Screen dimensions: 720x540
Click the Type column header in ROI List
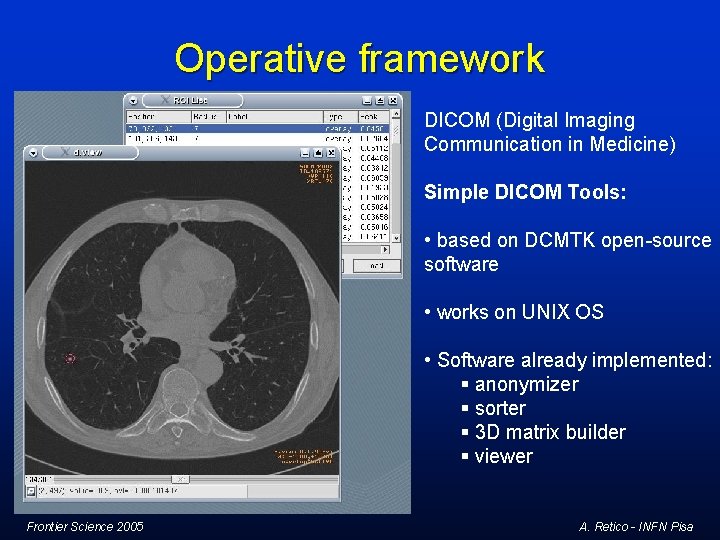pos(341,117)
